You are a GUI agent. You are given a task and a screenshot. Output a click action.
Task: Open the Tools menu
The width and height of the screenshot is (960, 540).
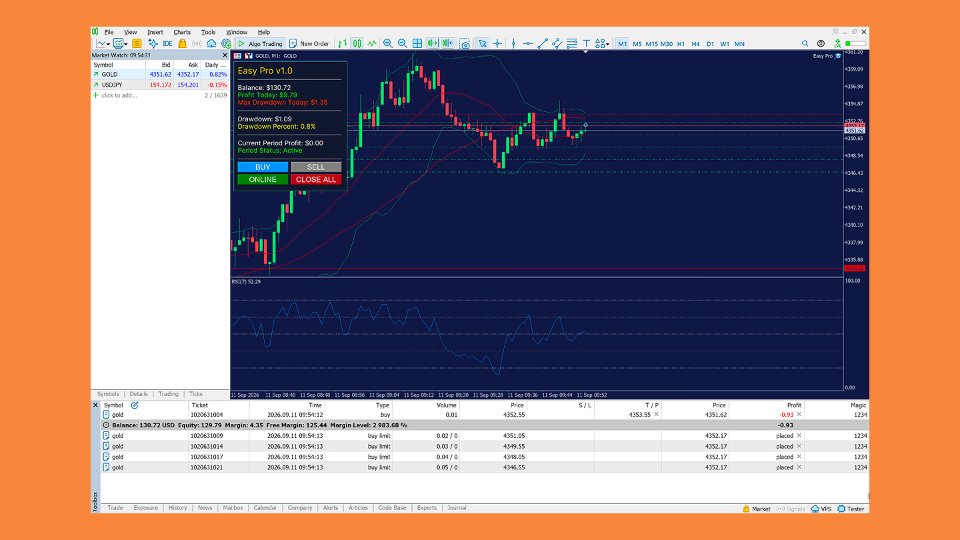pyautogui.click(x=208, y=32)
